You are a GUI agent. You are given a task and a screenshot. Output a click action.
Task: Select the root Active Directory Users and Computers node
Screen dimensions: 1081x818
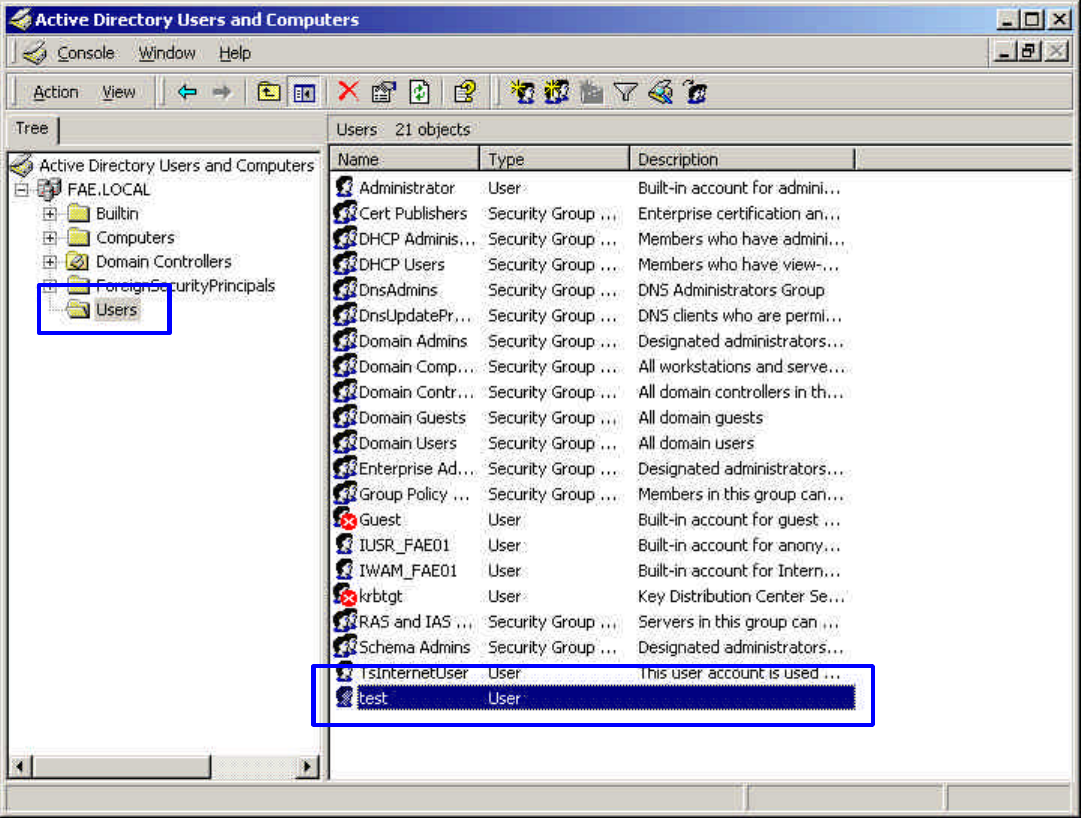[x=176, y=165]
